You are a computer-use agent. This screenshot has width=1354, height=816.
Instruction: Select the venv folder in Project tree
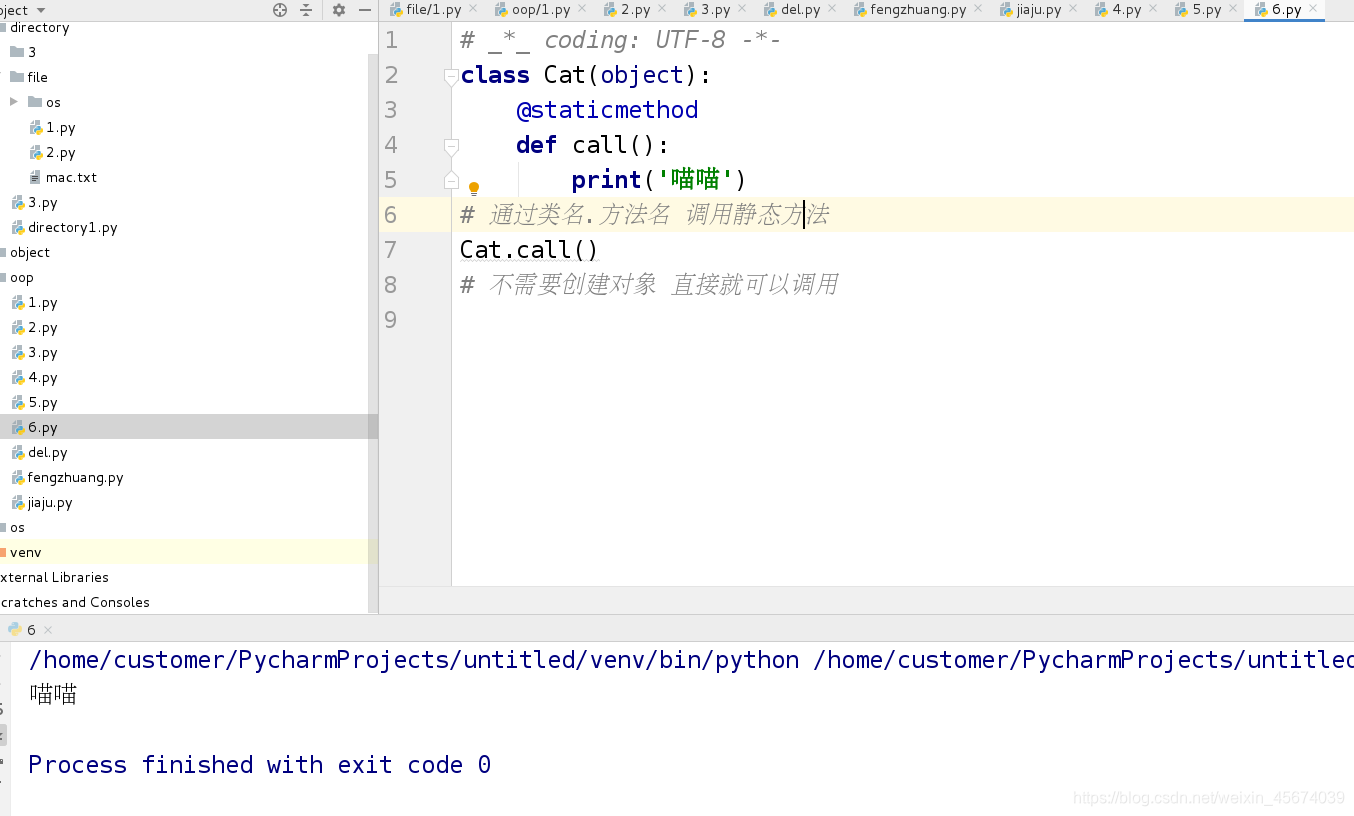tap(25, 552)
